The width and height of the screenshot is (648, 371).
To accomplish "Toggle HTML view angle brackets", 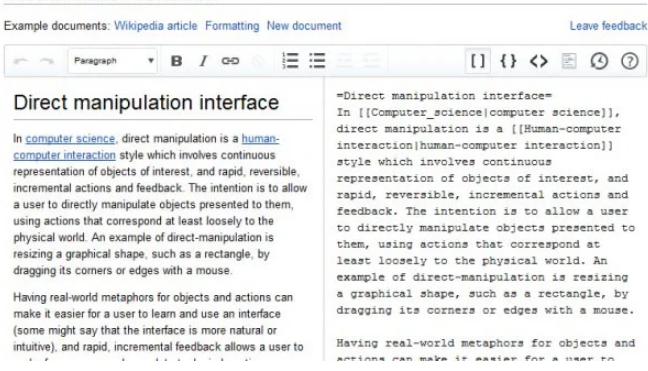I will (x=538, y=61).
